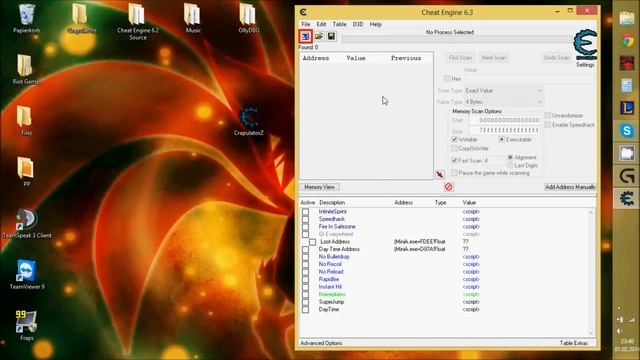
Task: Toggle the Nameplates checkbox
Action: 305,294
